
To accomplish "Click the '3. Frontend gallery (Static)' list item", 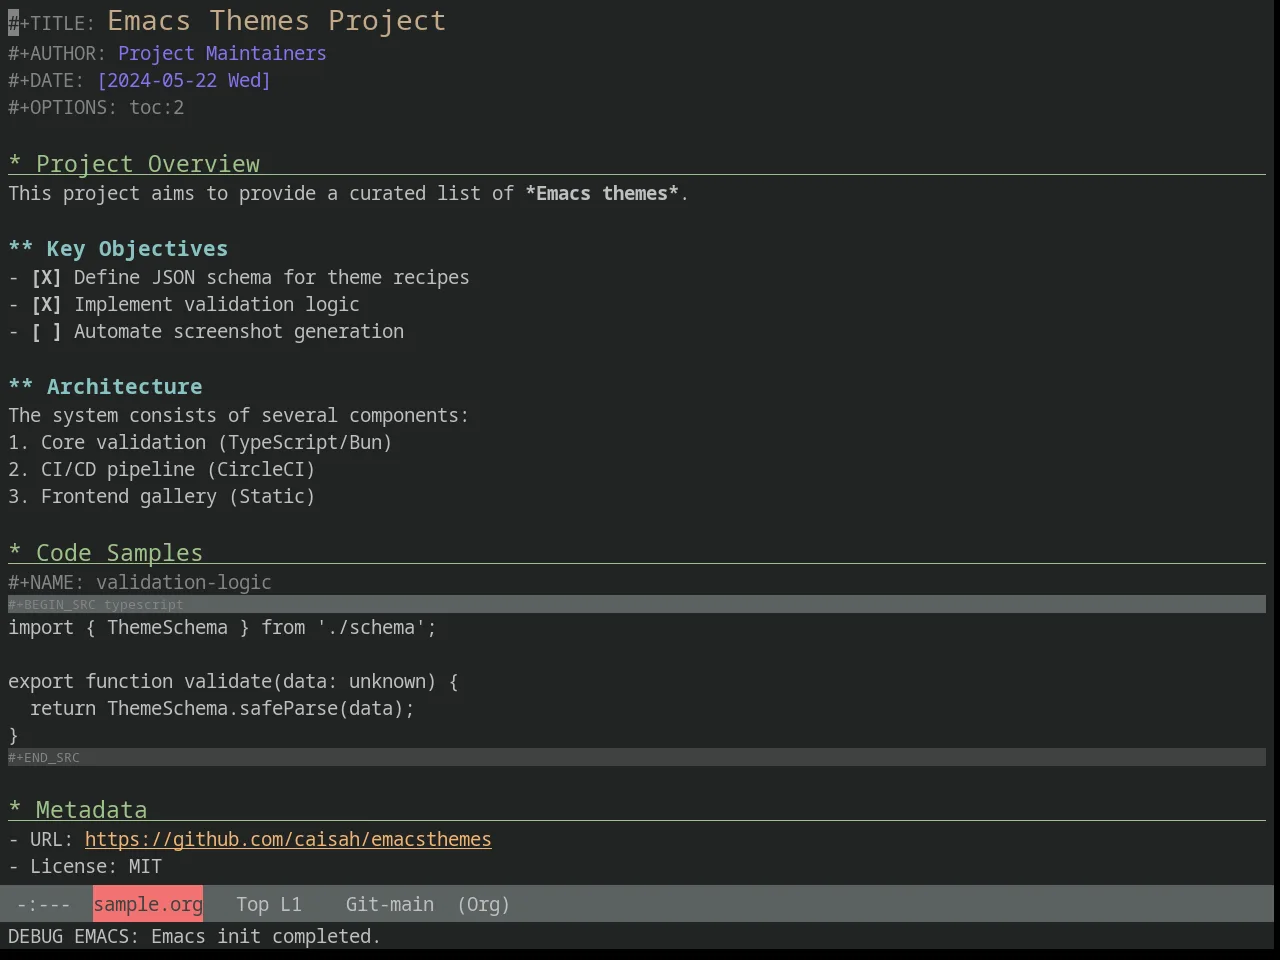I will pos(162,497).
